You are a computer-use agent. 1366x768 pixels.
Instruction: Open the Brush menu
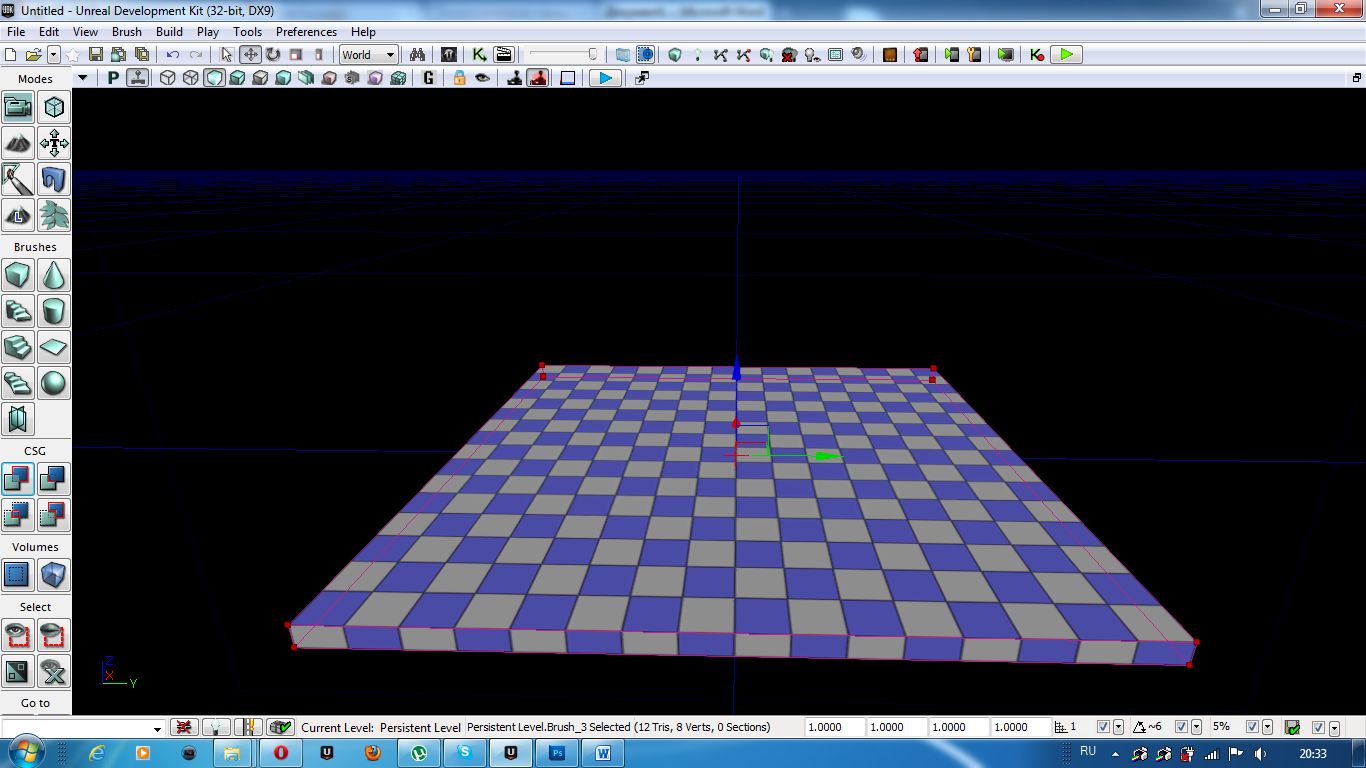(127, 32)
